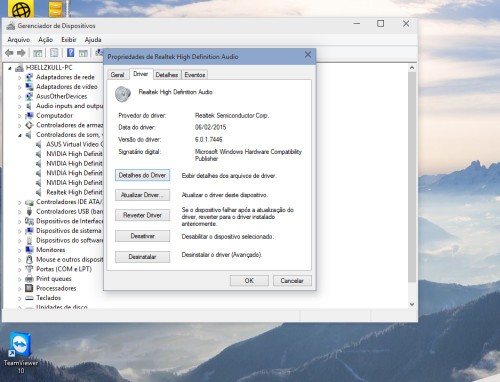Viewport: 500px width, 382px height.
Task: Minimize the Gerenciador de Dispositivos window
Action: click(357, 24)
